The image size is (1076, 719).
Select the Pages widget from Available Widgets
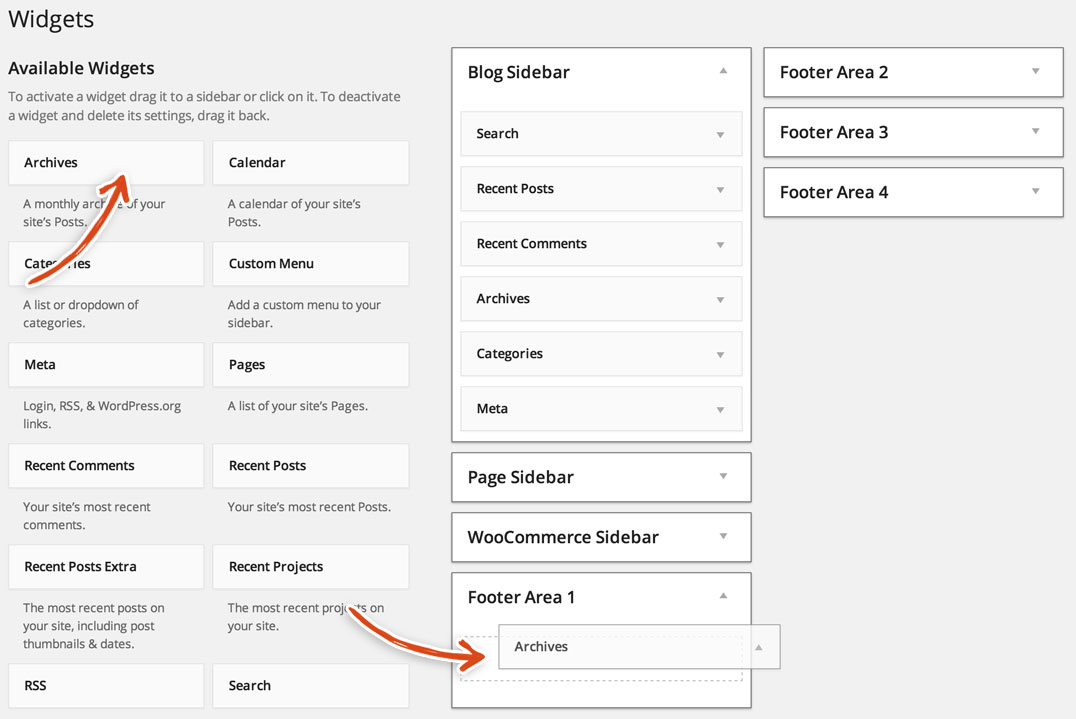[x=310, y=364]
